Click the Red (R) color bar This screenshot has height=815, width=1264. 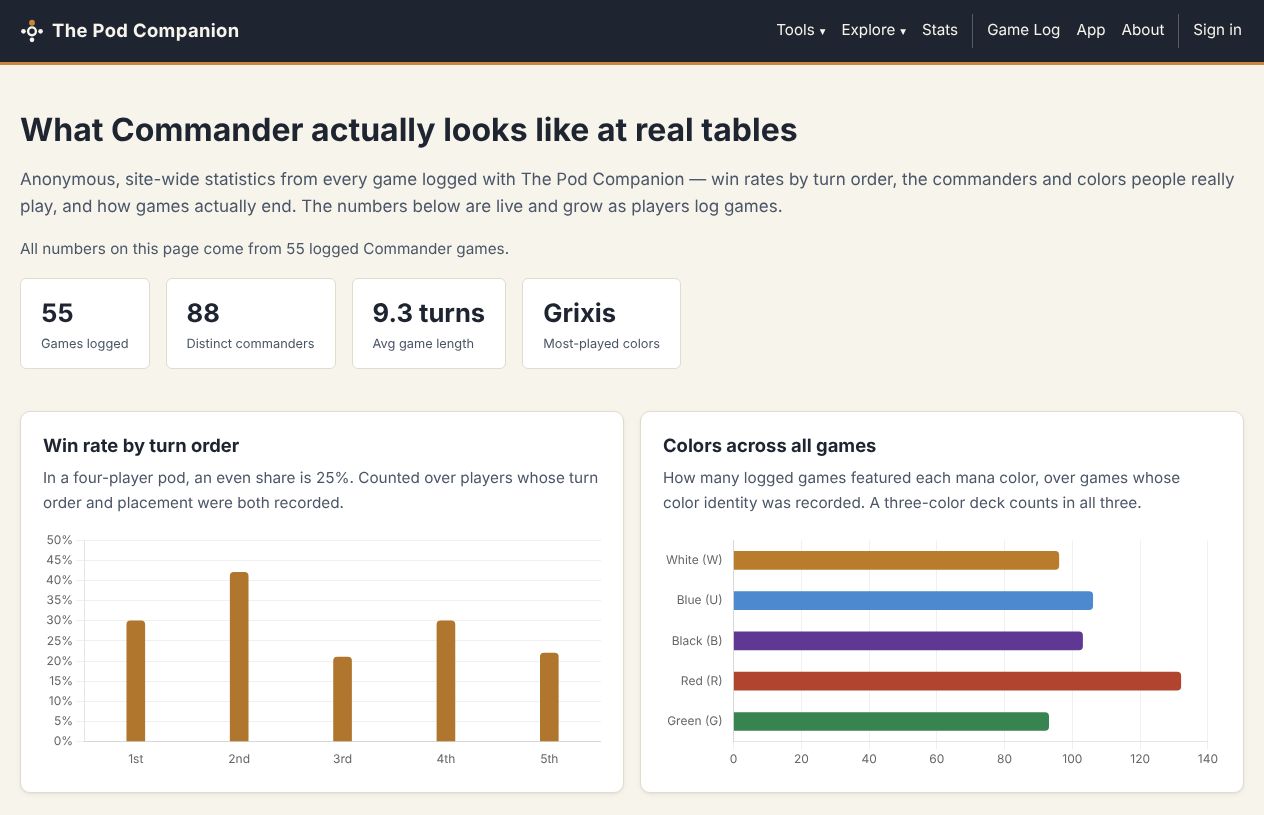957,681
